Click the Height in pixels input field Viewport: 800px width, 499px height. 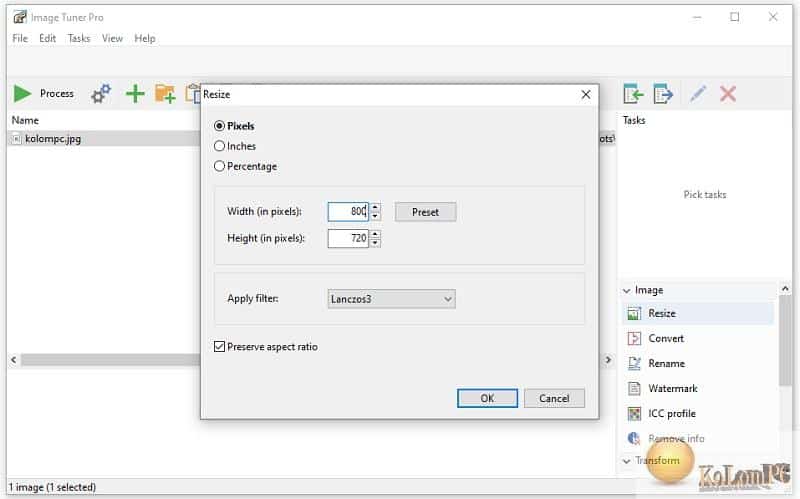tap(348, 238)
